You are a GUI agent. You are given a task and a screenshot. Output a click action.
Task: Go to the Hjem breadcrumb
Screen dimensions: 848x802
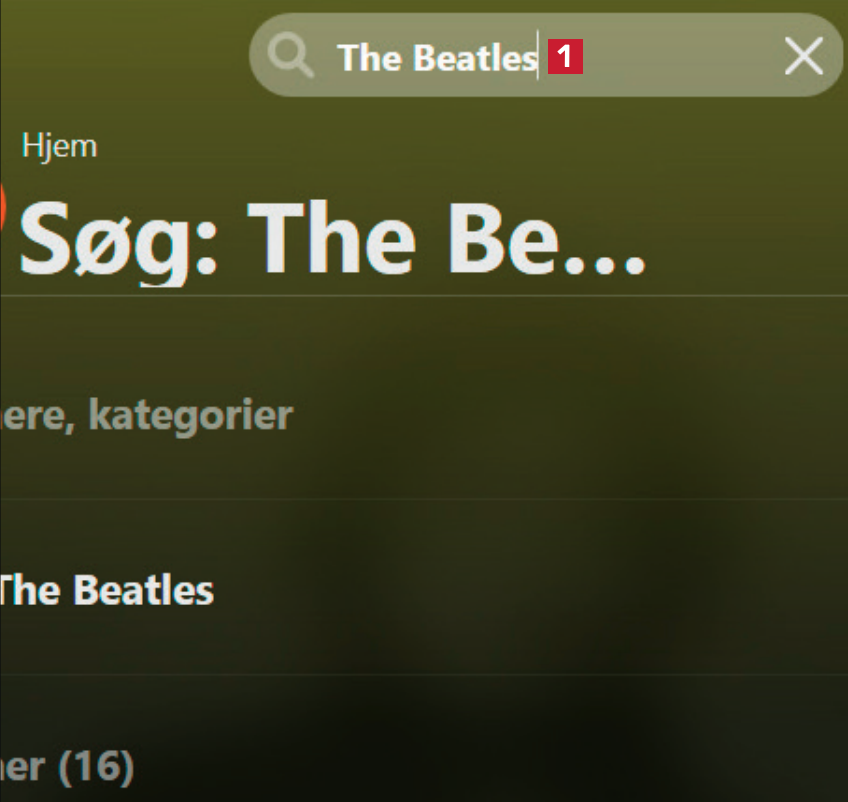tap(59, 146)
